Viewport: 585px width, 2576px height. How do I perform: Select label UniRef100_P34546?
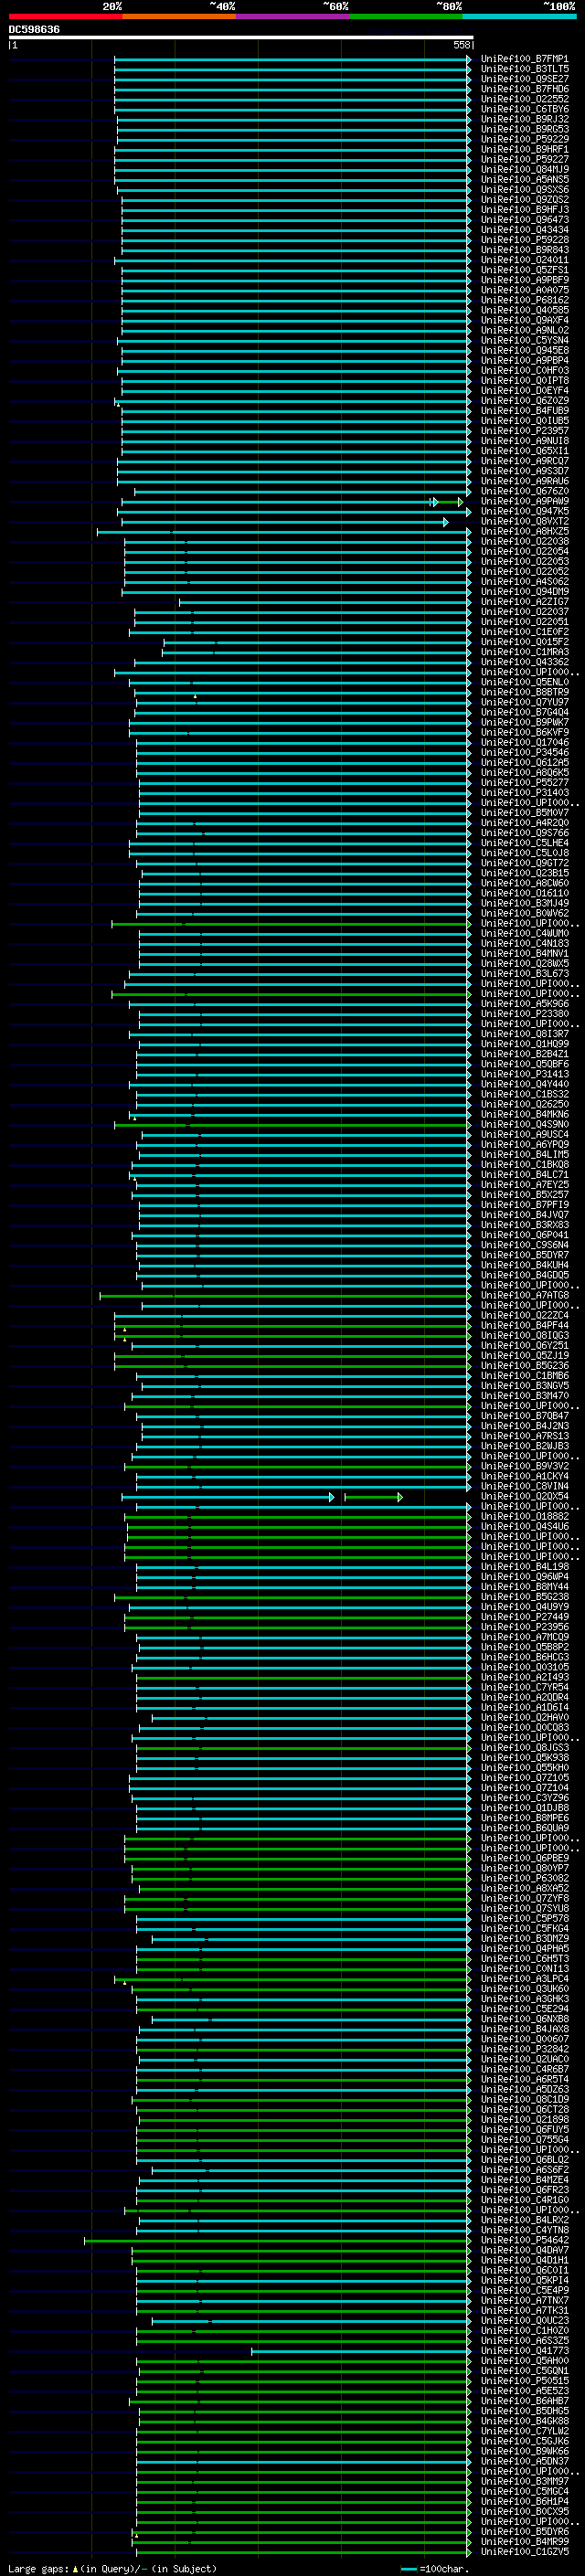(524, 752)
